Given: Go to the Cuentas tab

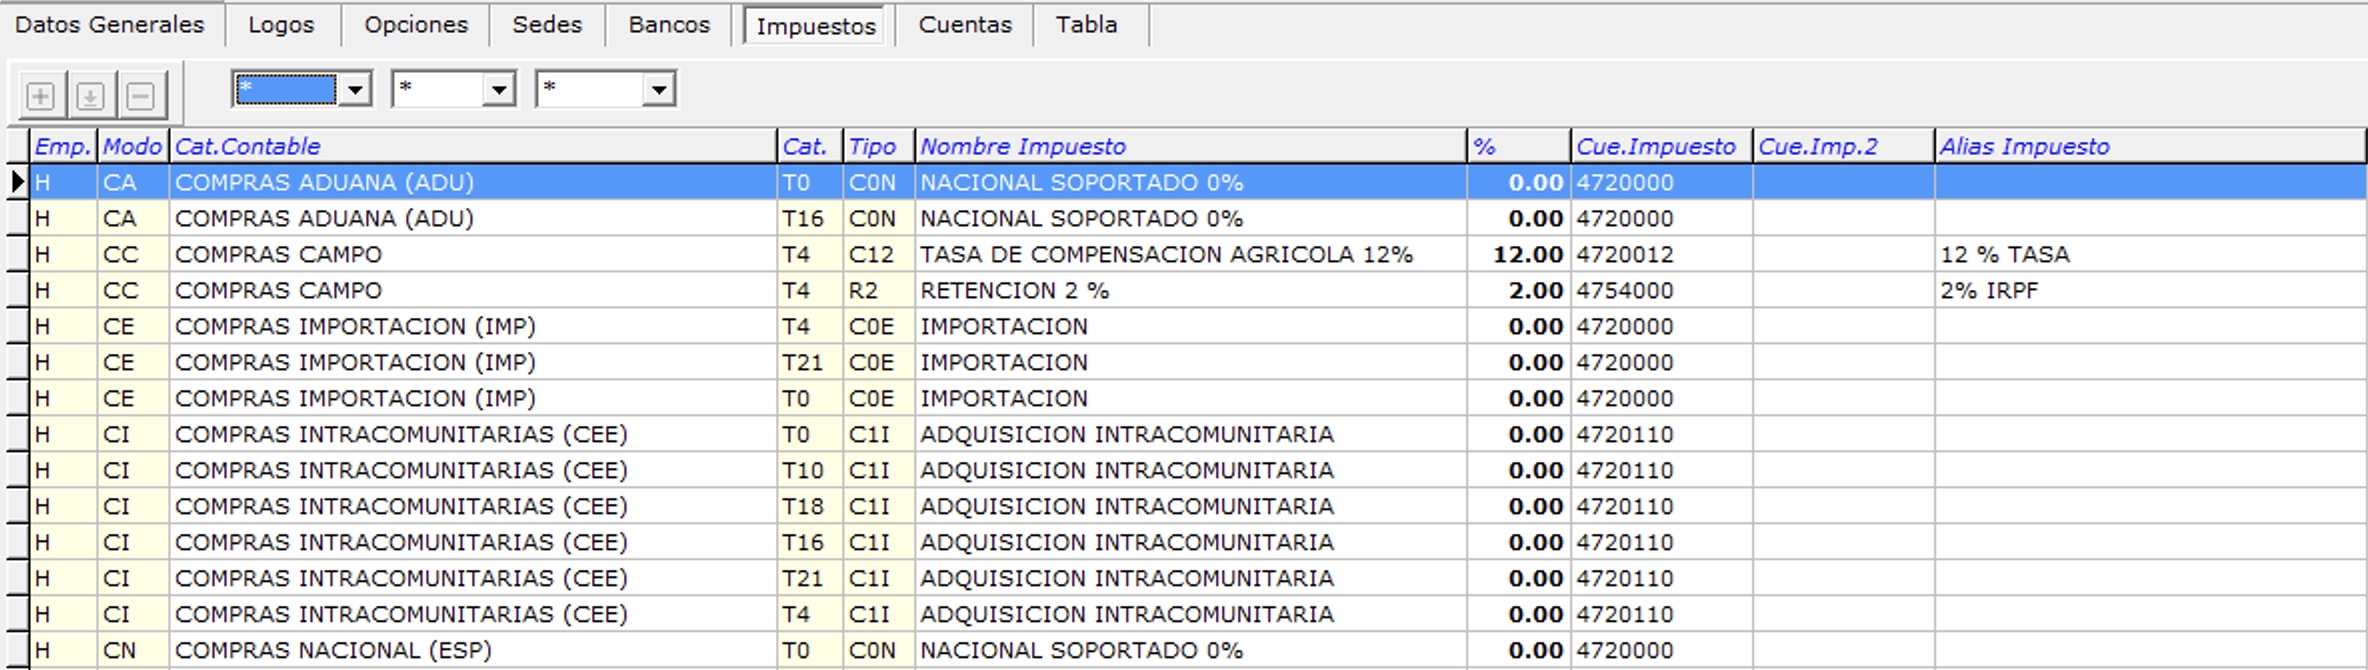Looking at the screenshot, I should click(964, 25).
